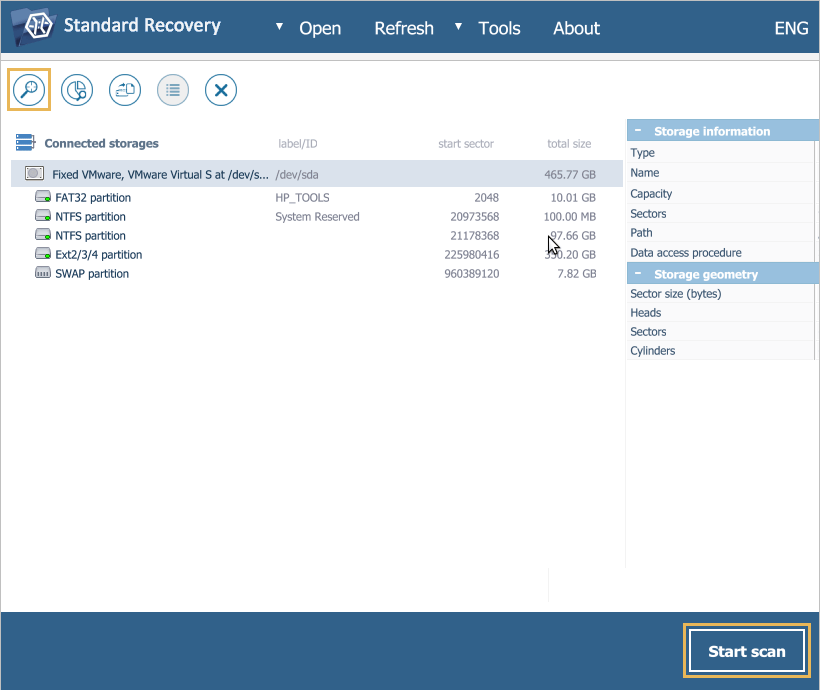Click the SWAP partition memory icon
820x690 pixels.
click(x=43, y=273)
